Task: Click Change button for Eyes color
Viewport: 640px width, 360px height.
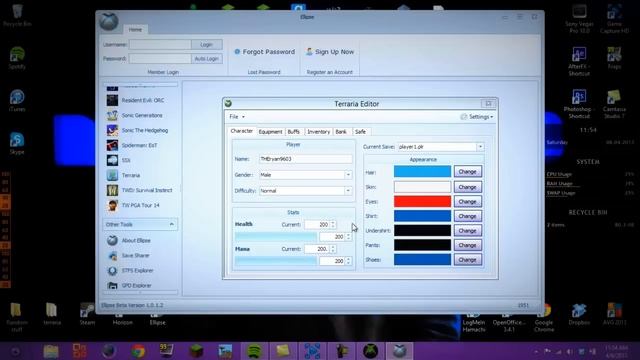Action: [468, 202]
